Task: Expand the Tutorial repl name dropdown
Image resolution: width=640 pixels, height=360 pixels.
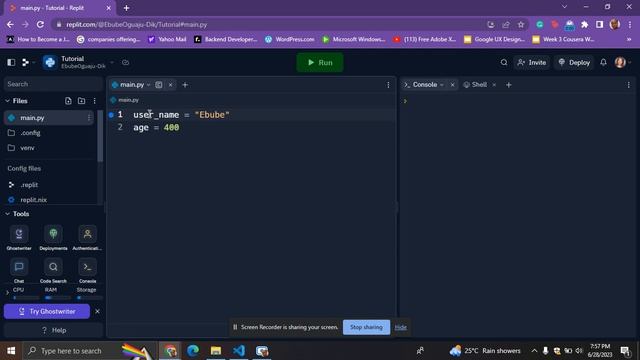Action: [x=112, y=62]
